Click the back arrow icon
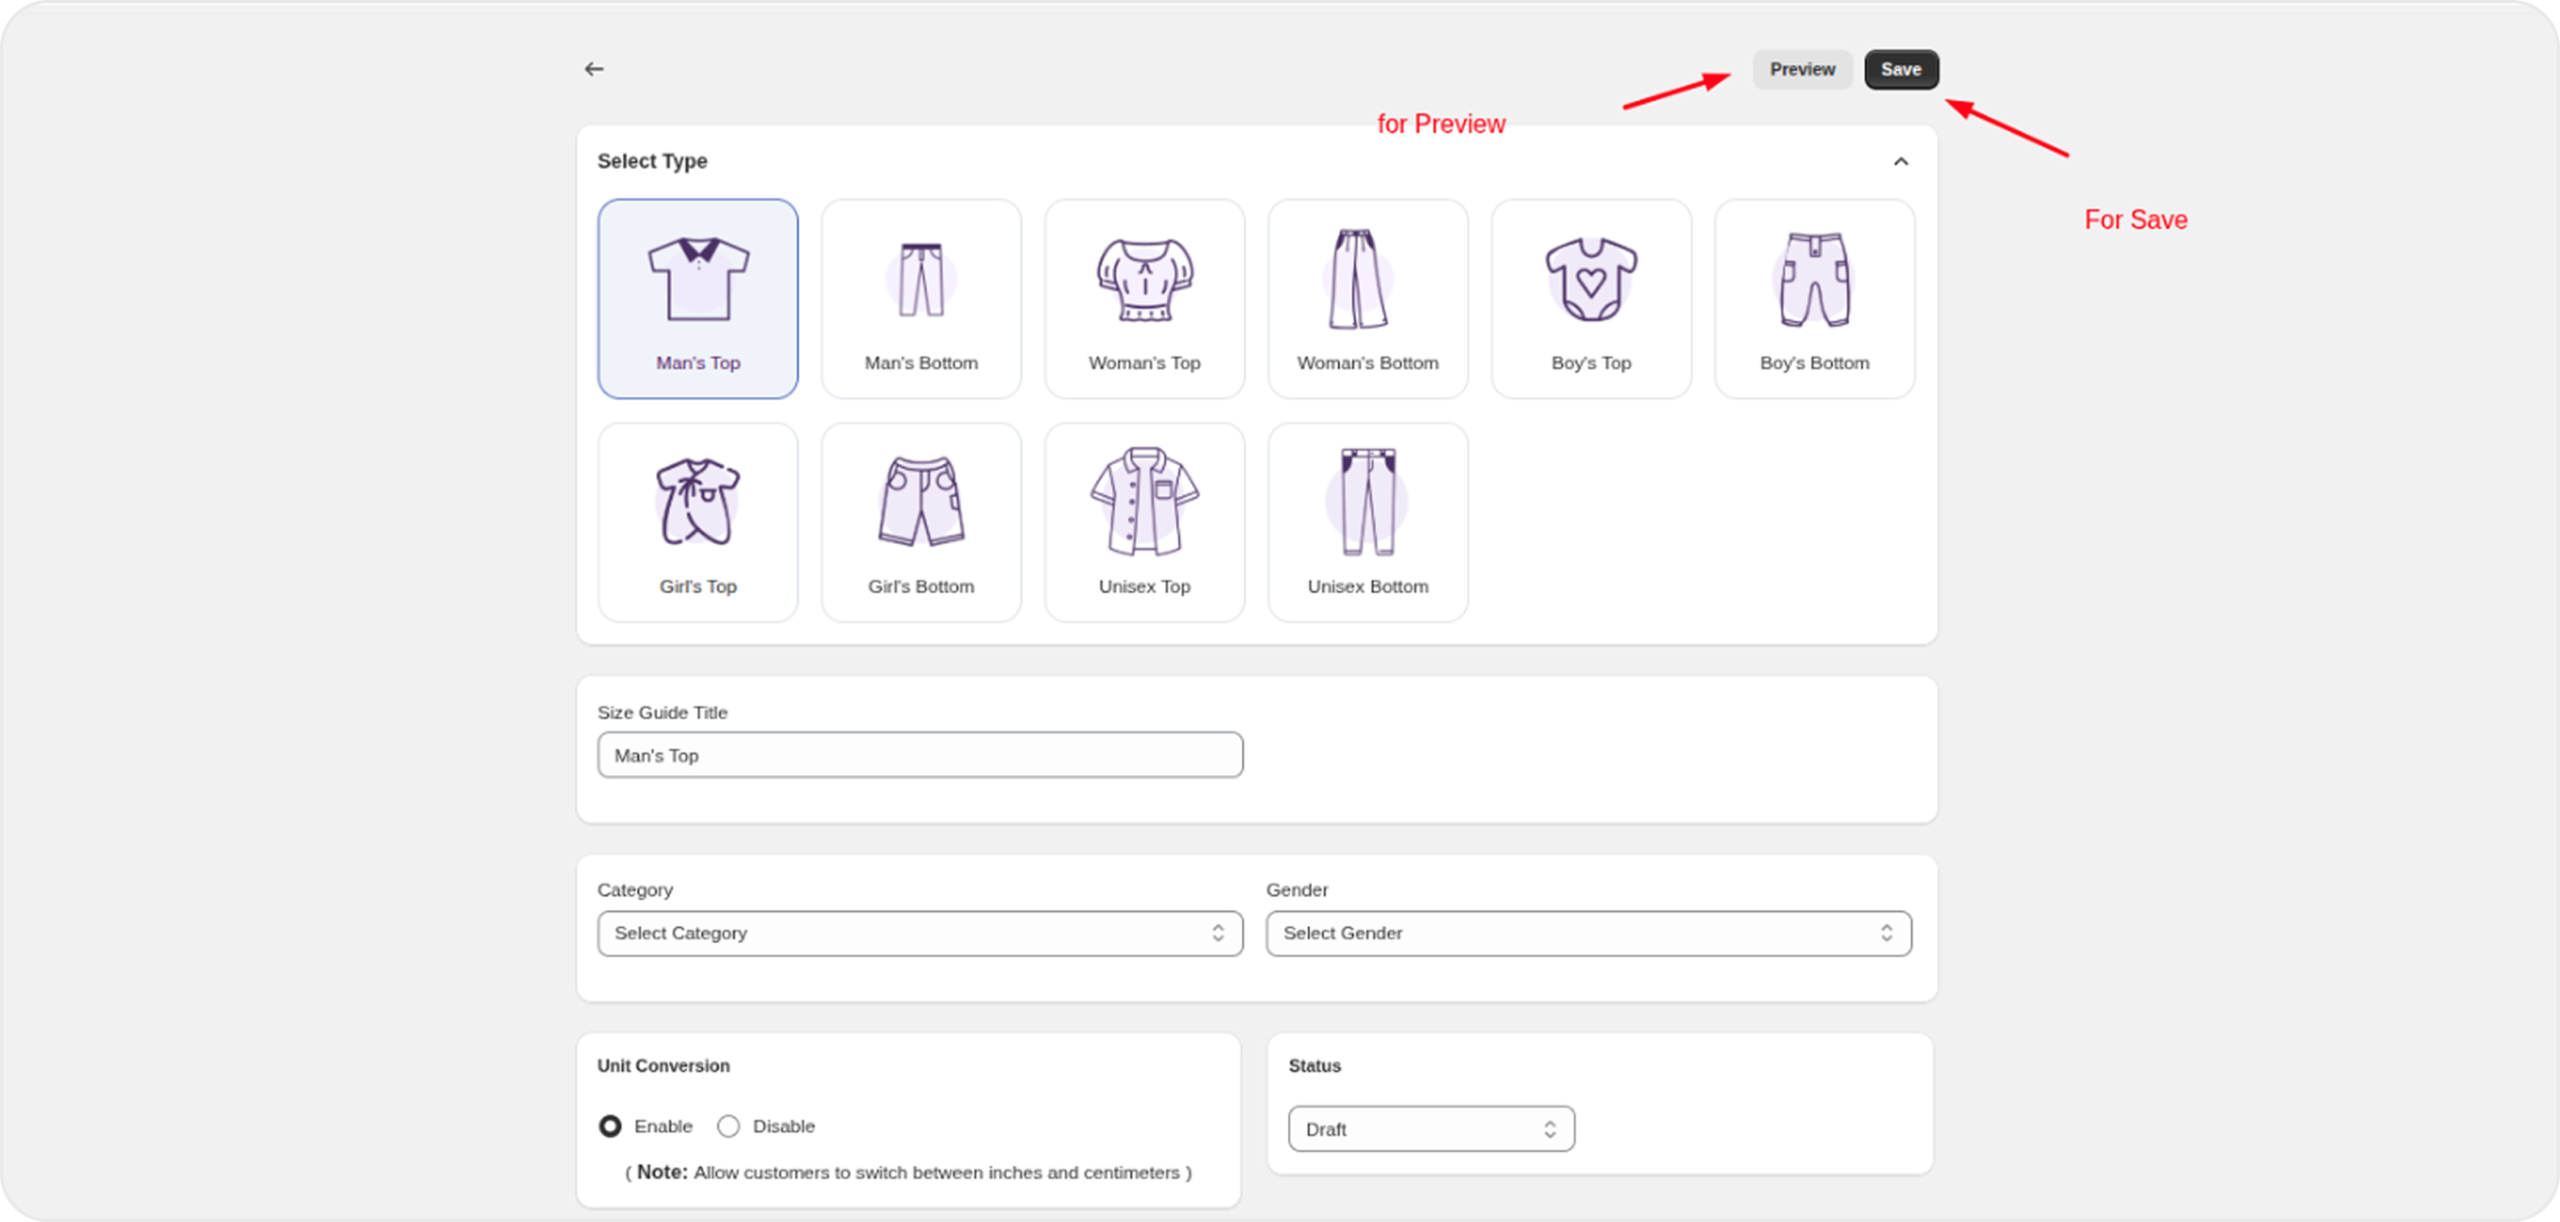The width and height of the screenshot is (2560, 1222). 594,69
